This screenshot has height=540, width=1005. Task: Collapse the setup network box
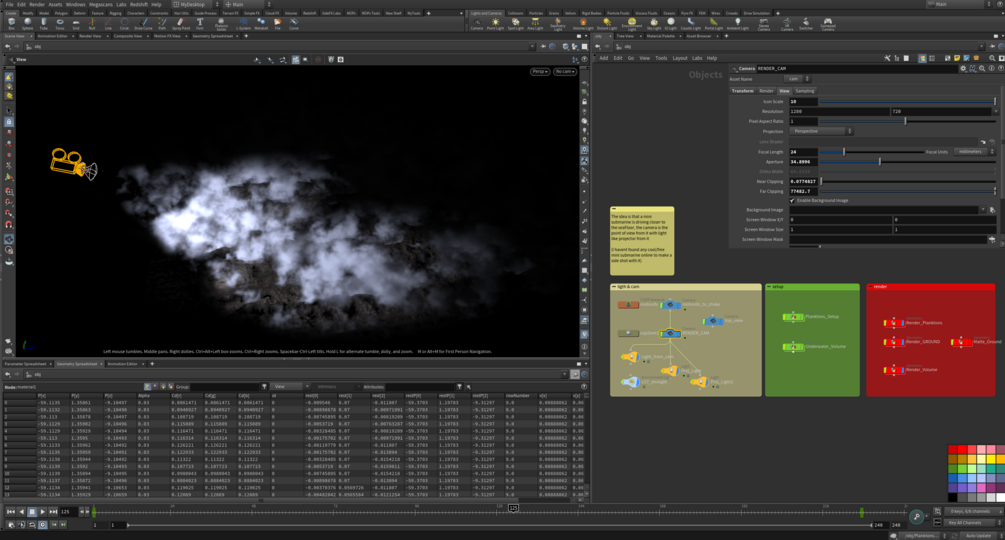pyautogui.click(x=768, y=286)
